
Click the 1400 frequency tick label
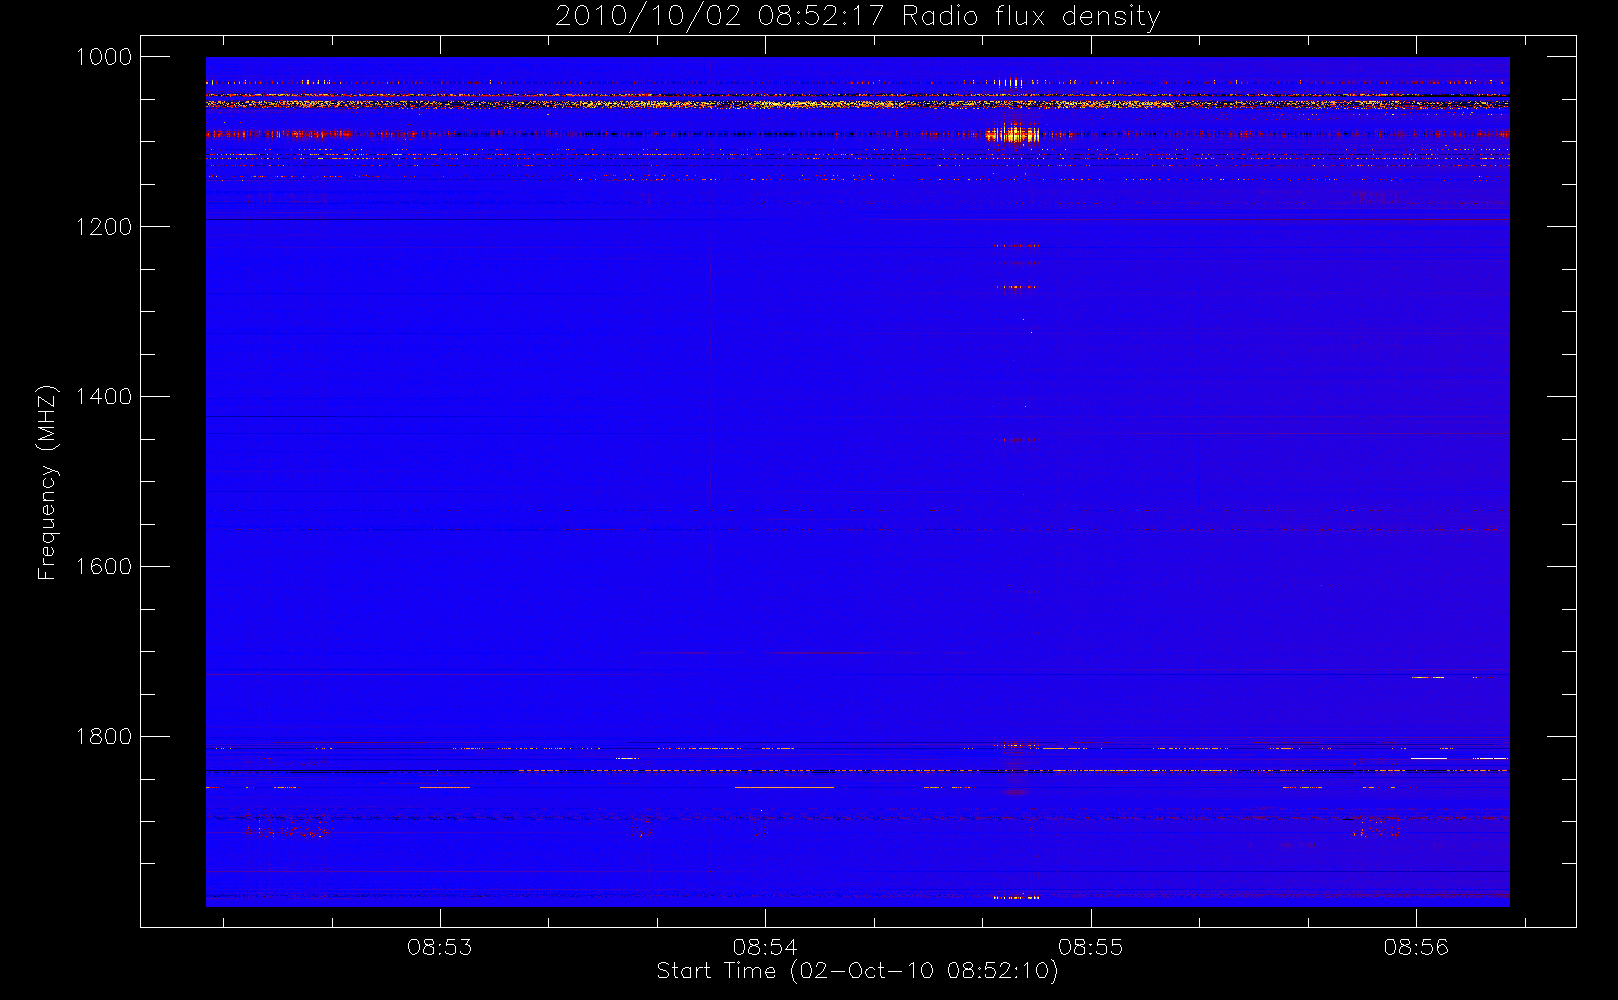coord(104,397)
